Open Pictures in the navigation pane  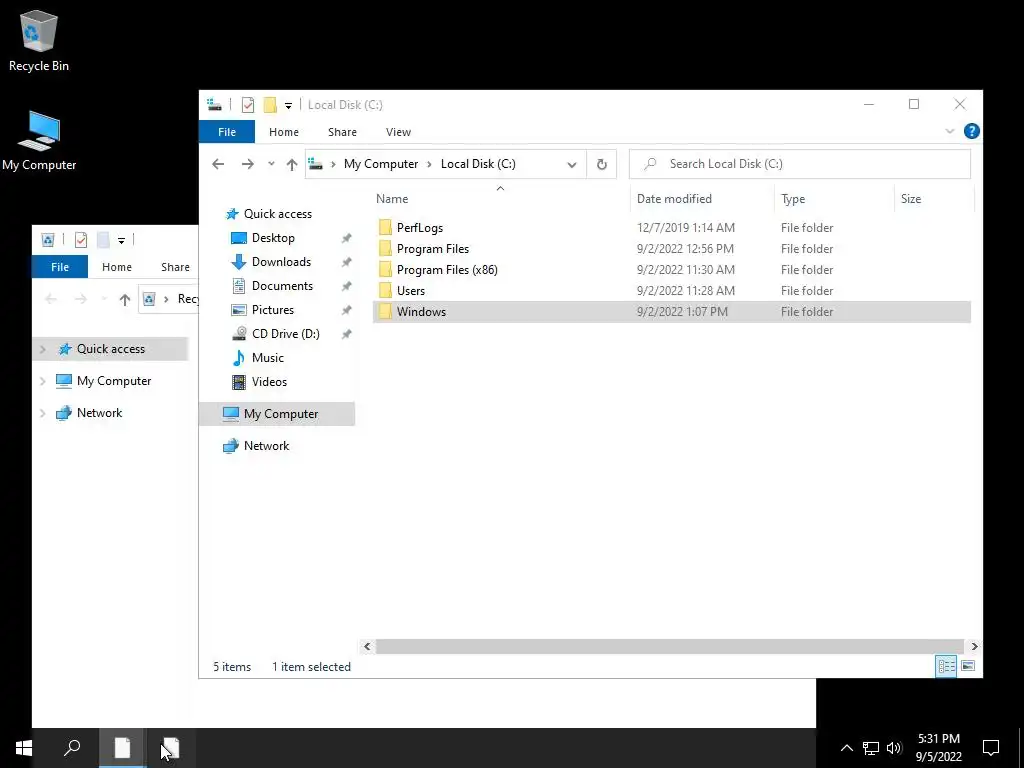[x=272, y=310]
